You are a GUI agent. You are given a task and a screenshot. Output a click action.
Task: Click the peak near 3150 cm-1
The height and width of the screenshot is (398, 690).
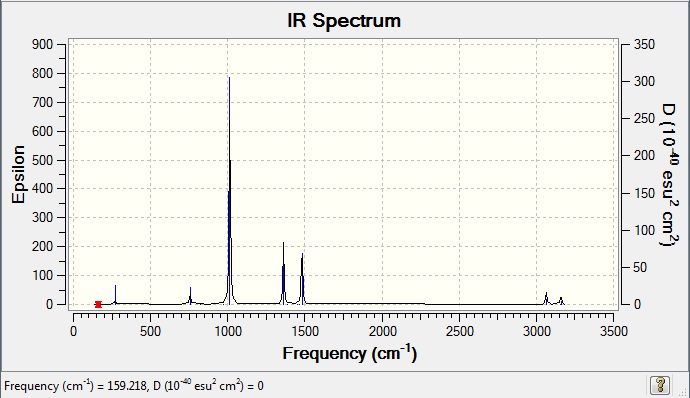561,301
